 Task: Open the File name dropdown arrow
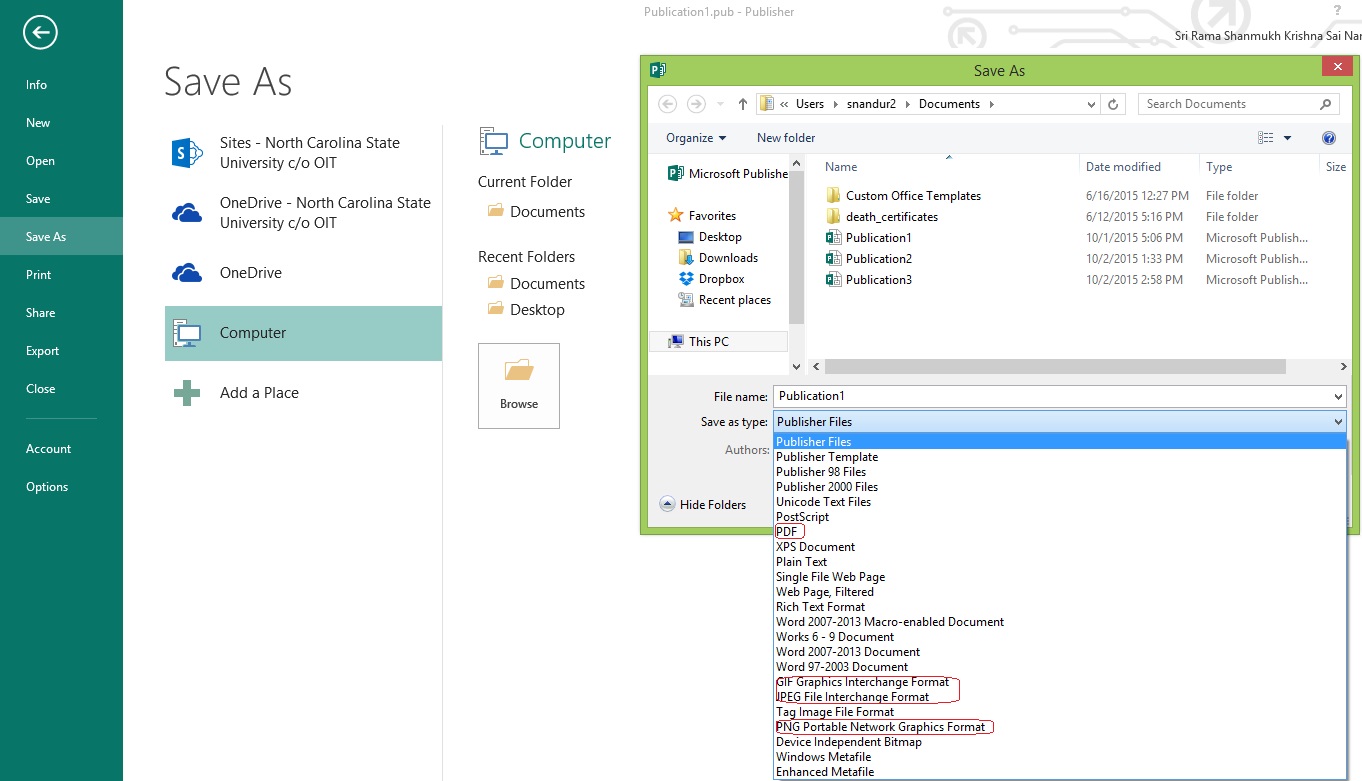[x=1339, y=397]
